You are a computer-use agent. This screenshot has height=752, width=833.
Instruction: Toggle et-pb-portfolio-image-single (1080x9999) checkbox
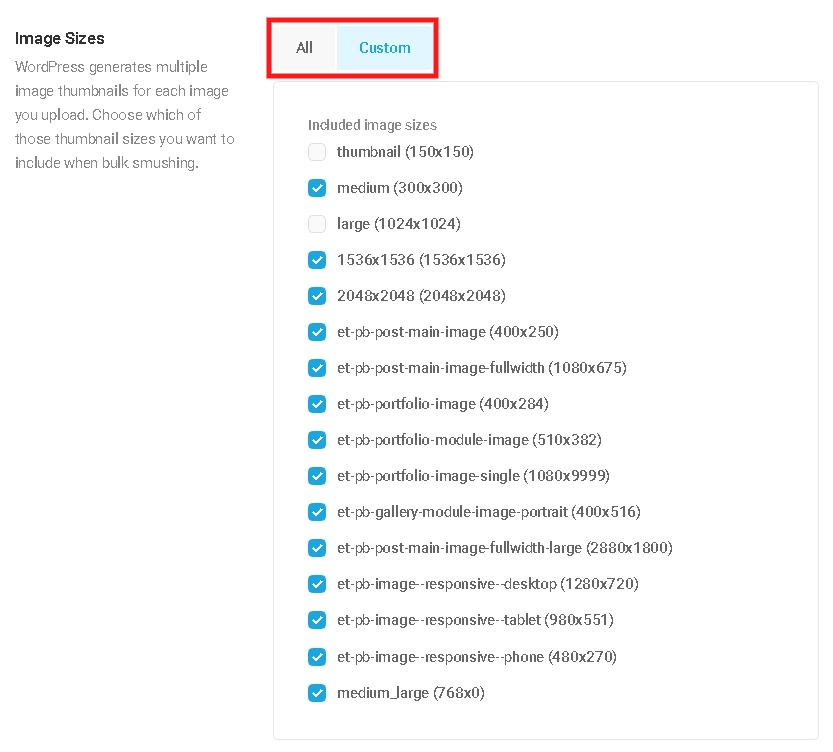317,476
